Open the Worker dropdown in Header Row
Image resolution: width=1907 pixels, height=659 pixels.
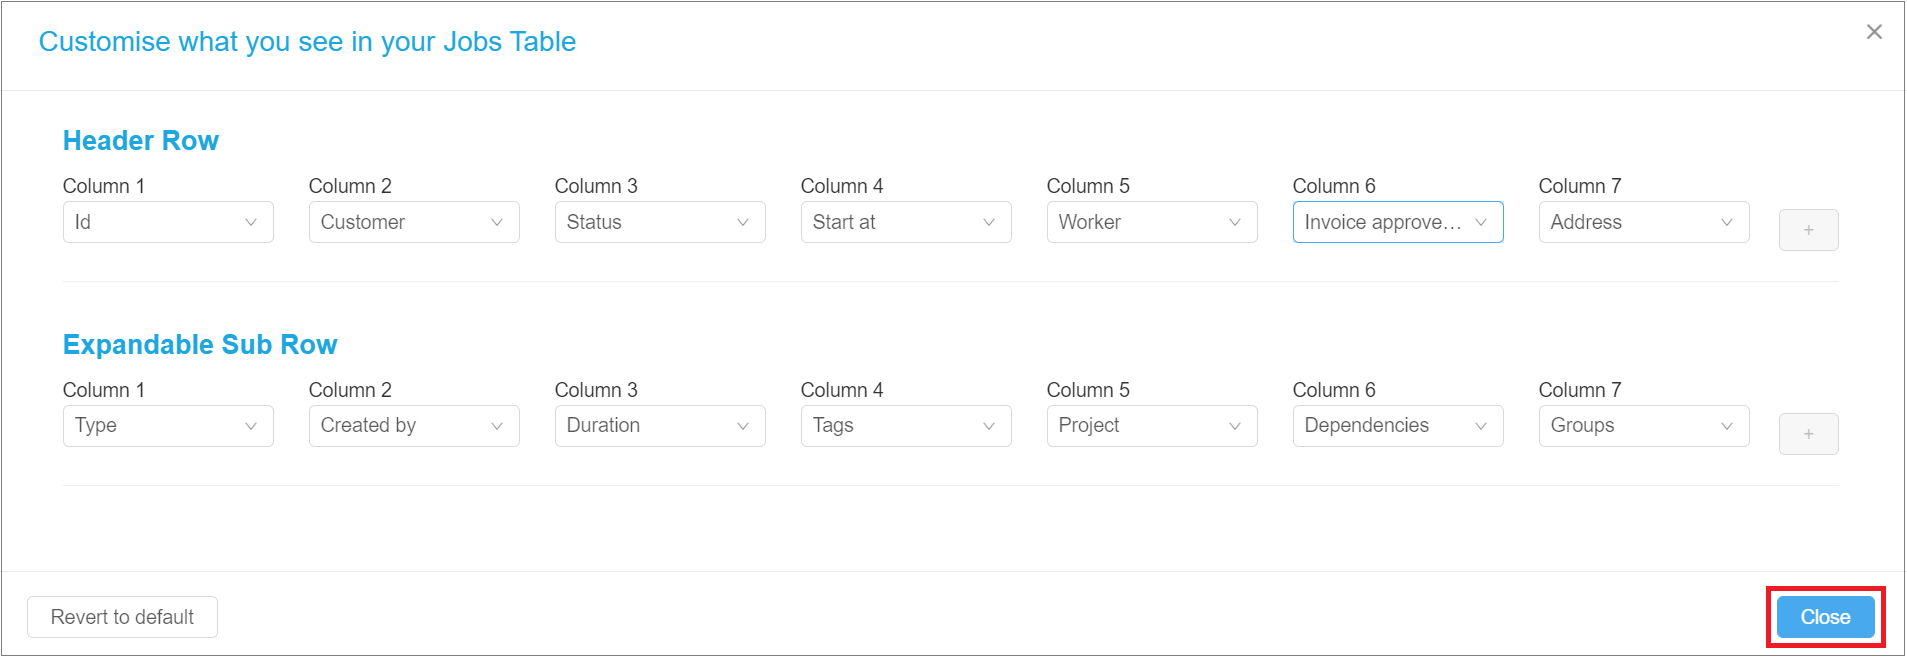pyautogui.click(x=1151, y=222)
